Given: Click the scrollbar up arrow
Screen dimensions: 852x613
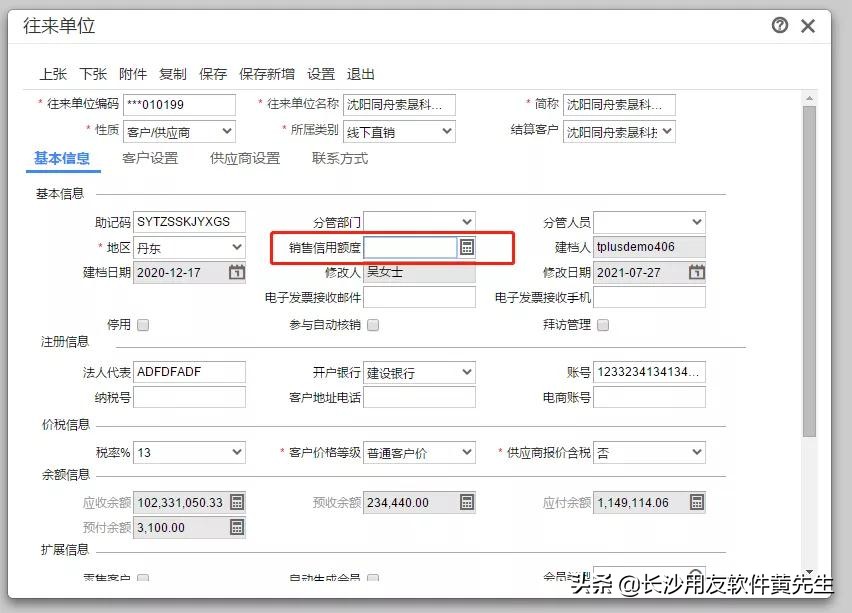Looking at the screenshot, I should point(810,98).
